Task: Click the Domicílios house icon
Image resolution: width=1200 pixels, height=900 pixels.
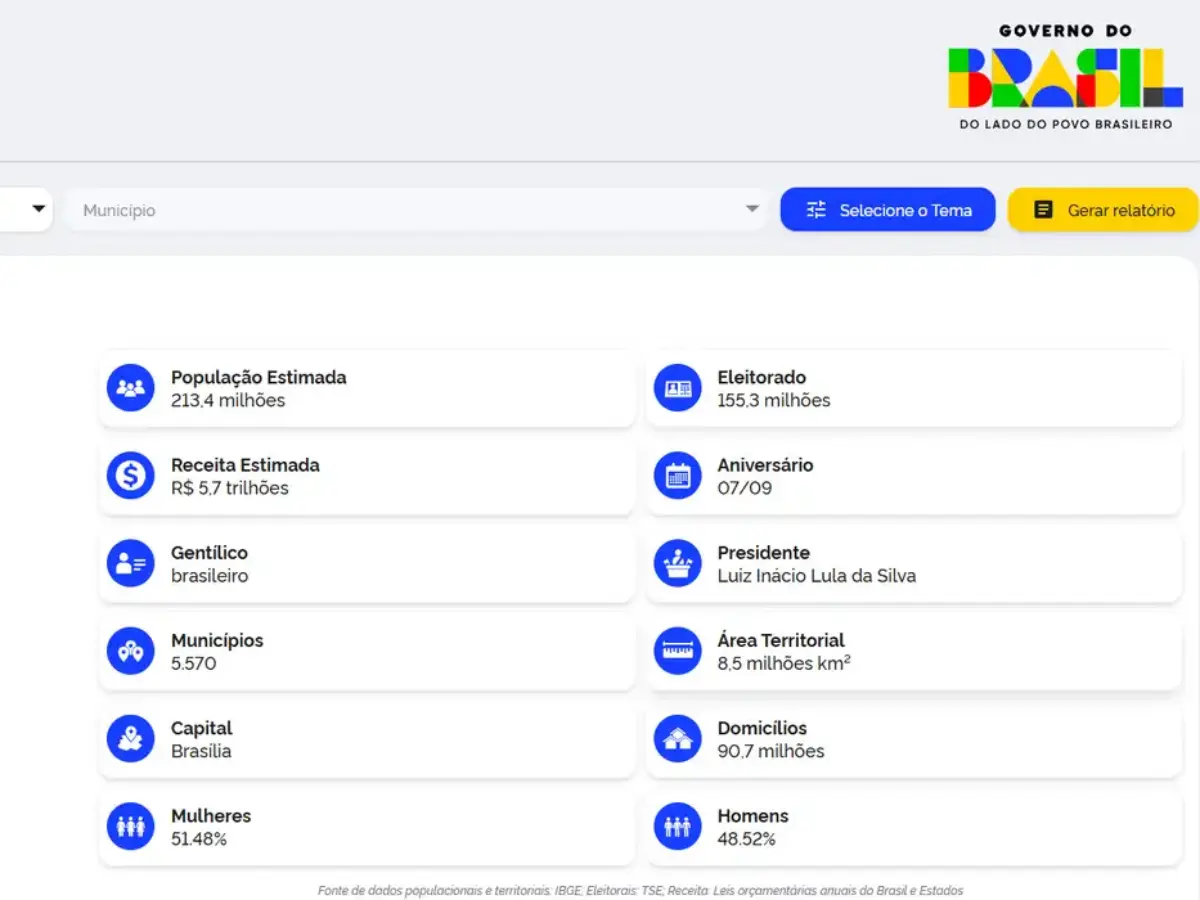Action: 678,739
